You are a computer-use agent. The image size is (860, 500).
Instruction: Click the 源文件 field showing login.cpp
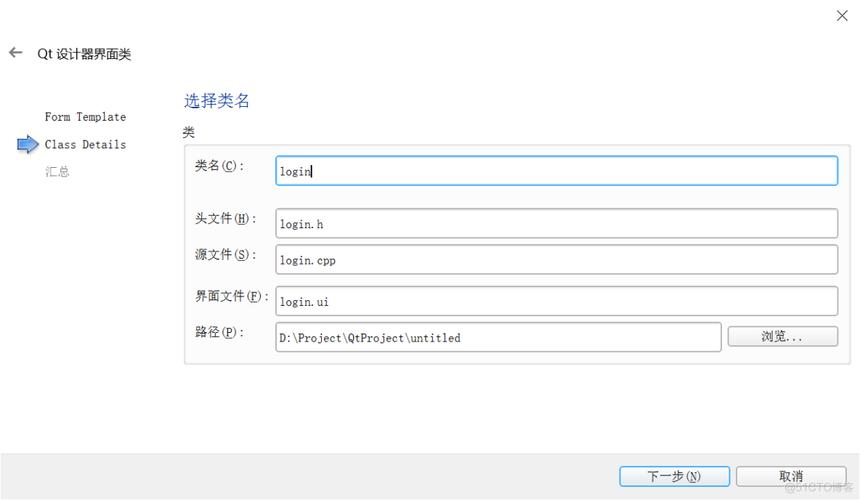point(556,260)
